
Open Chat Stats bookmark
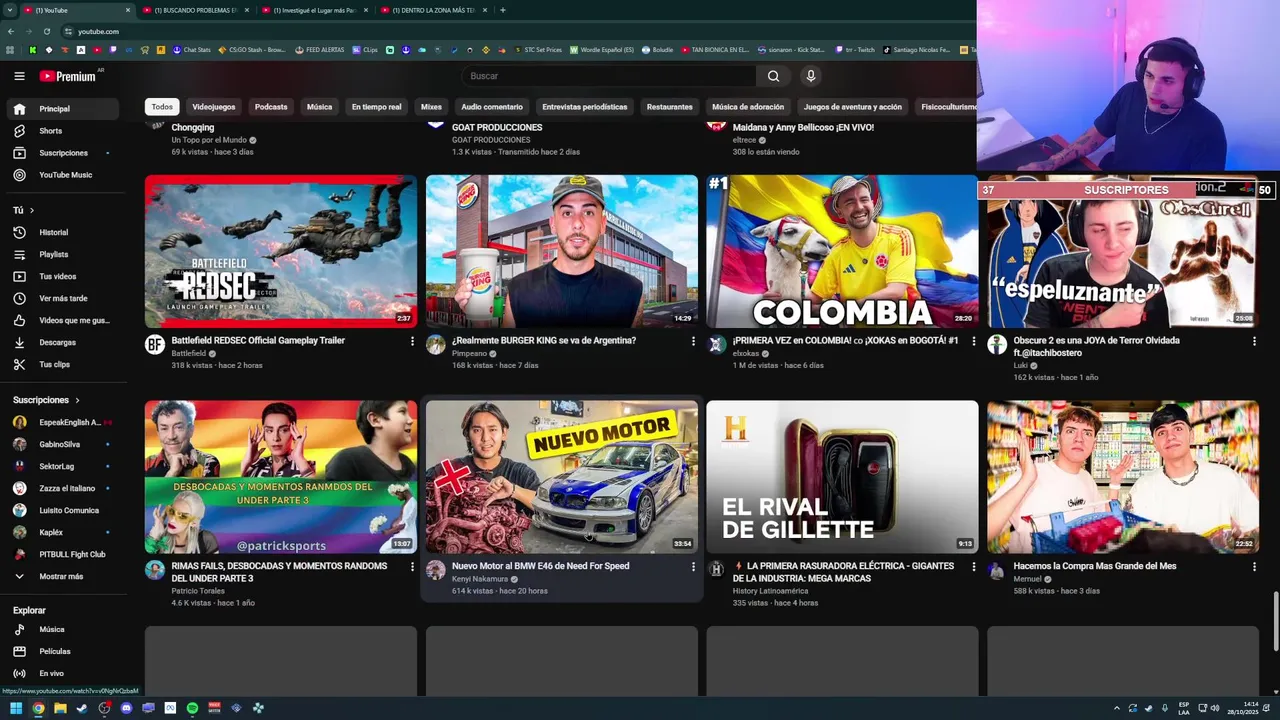pos(192,49)
